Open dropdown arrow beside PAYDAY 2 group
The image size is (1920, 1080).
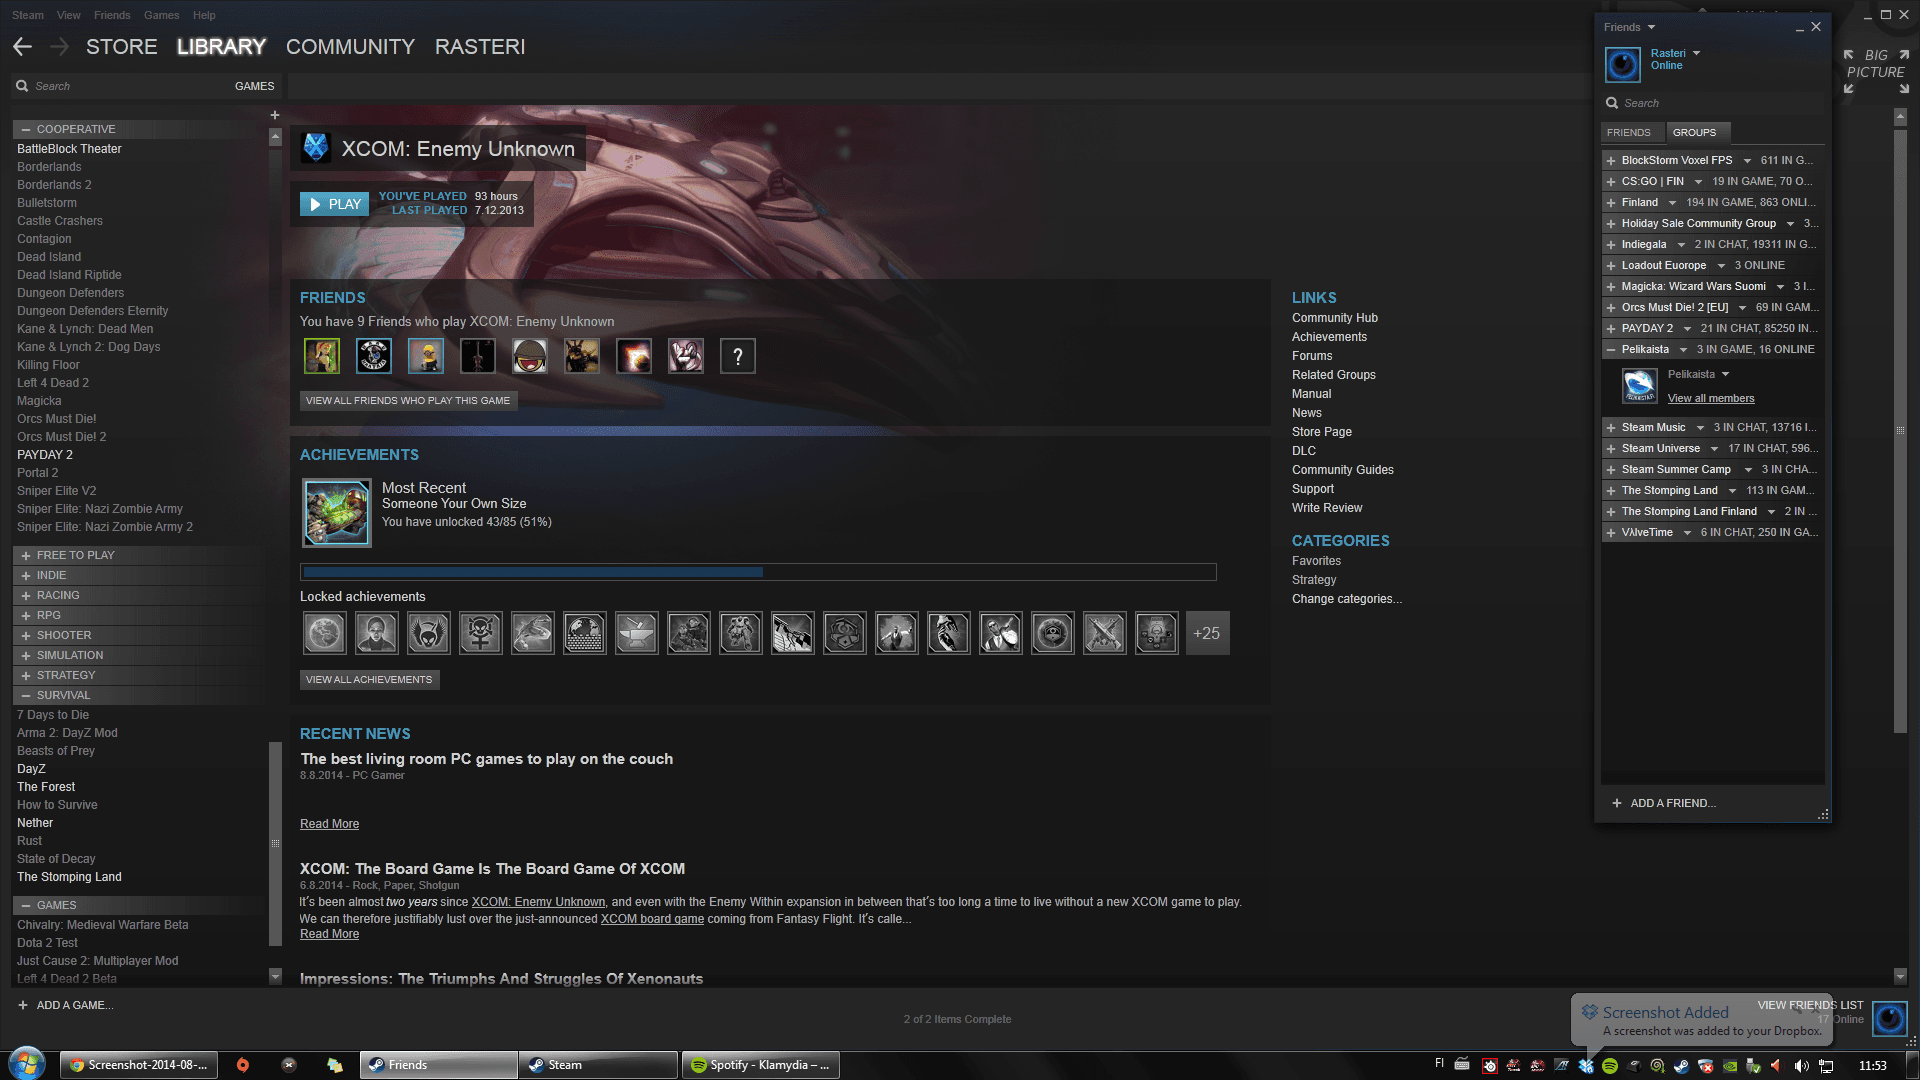point(1687,329)
